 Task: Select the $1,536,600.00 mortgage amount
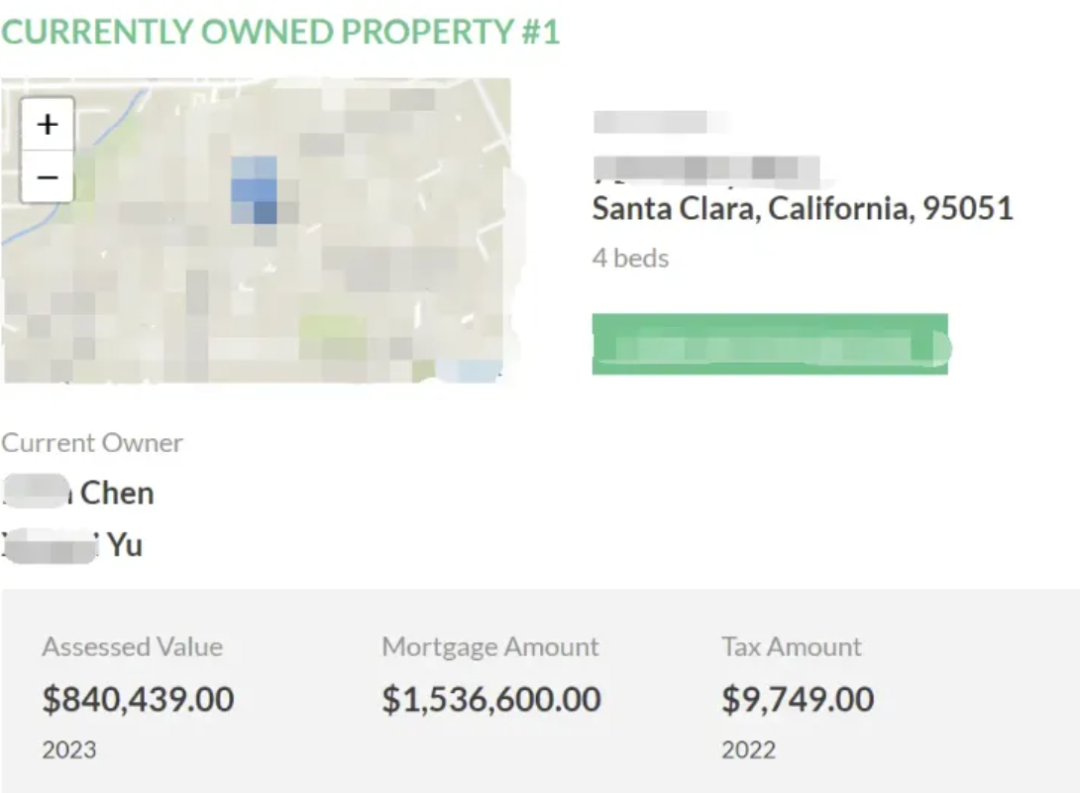(492, 699)
